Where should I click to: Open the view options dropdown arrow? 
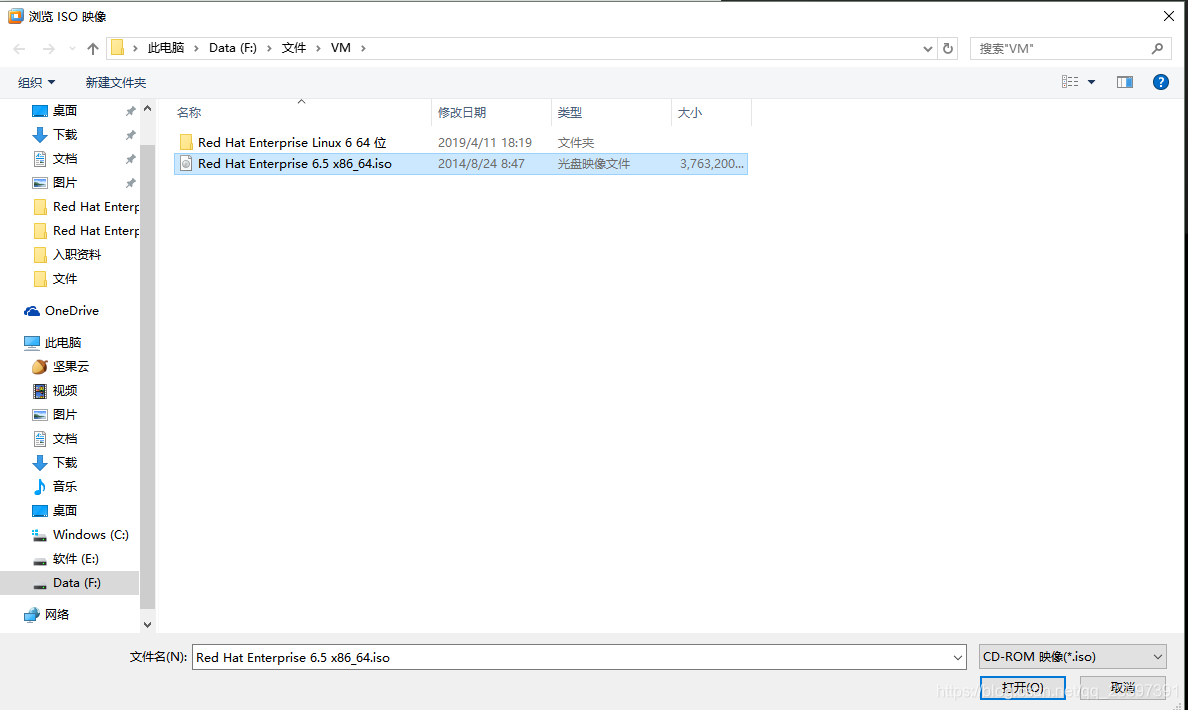[x=1092, y=82]
